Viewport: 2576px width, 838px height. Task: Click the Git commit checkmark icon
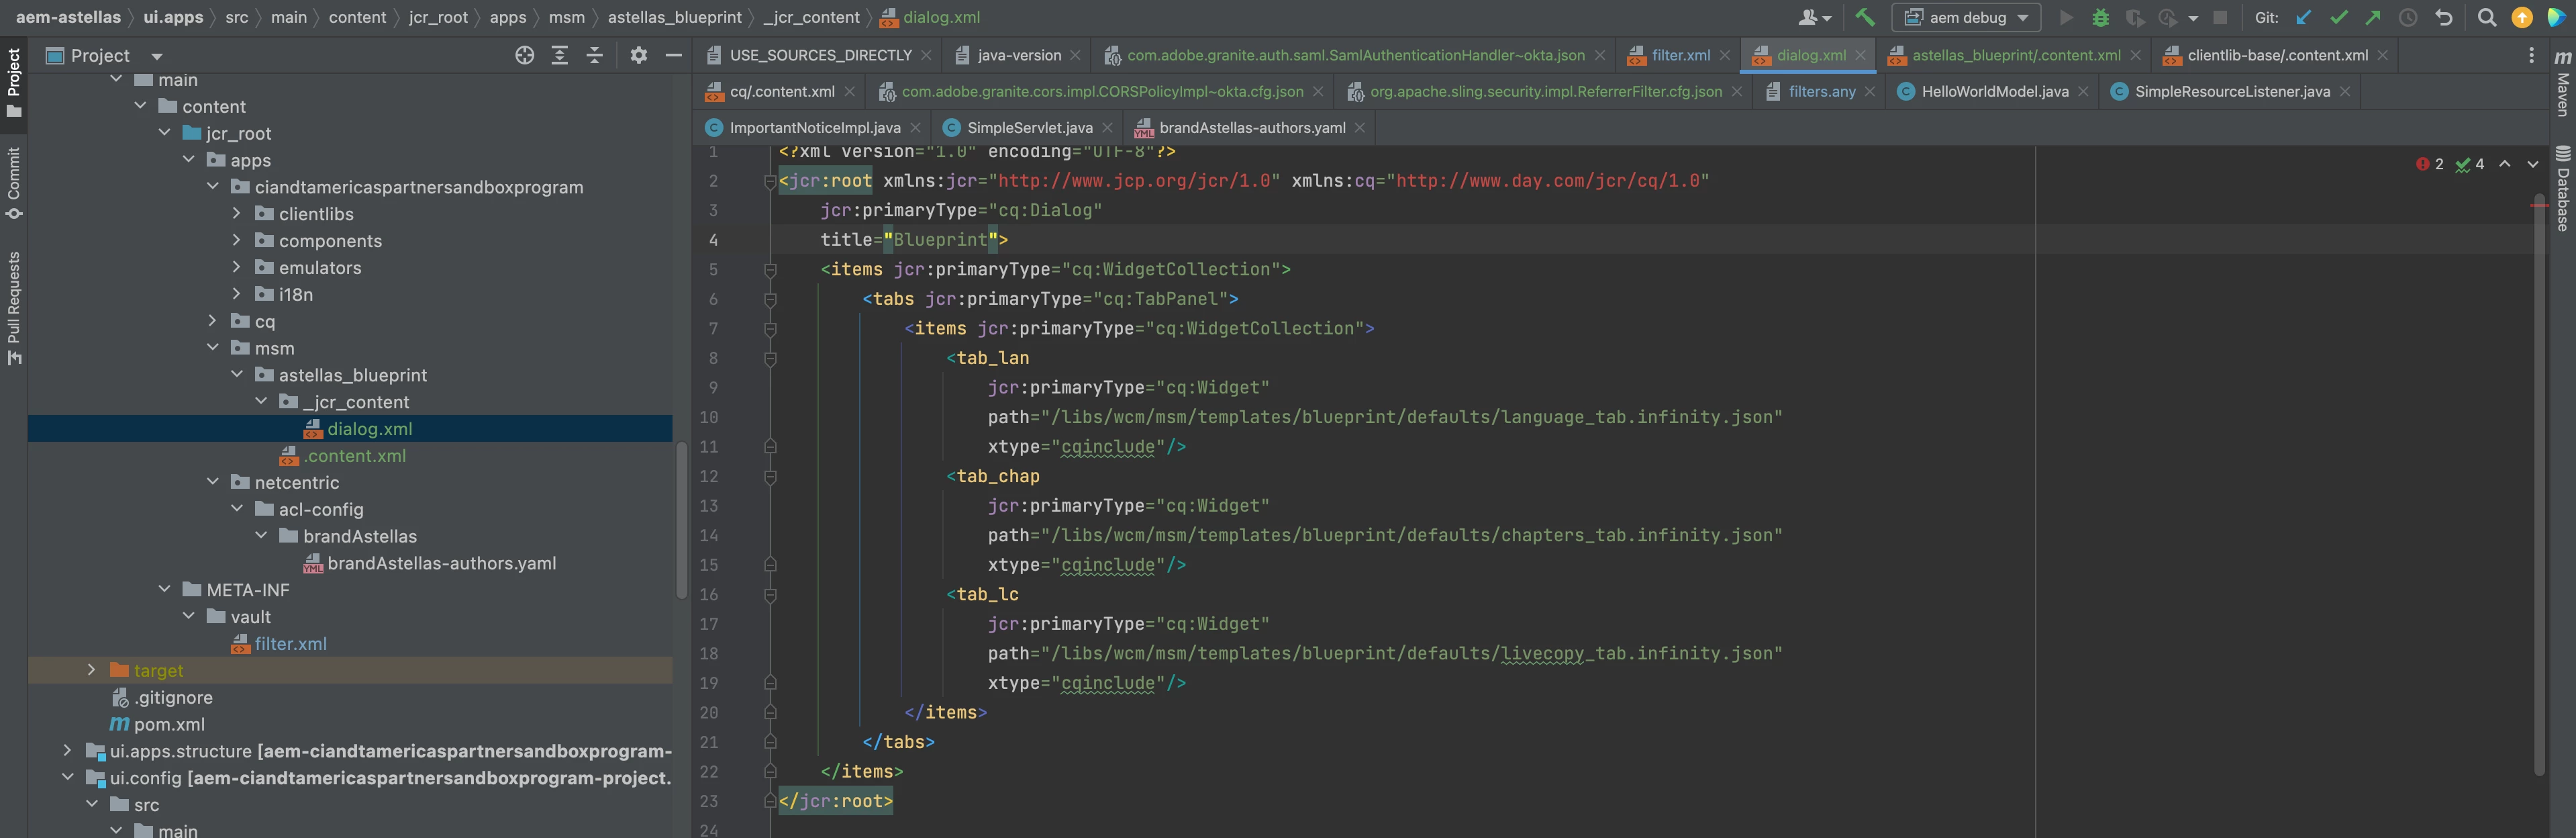(x=2339, y=18)
